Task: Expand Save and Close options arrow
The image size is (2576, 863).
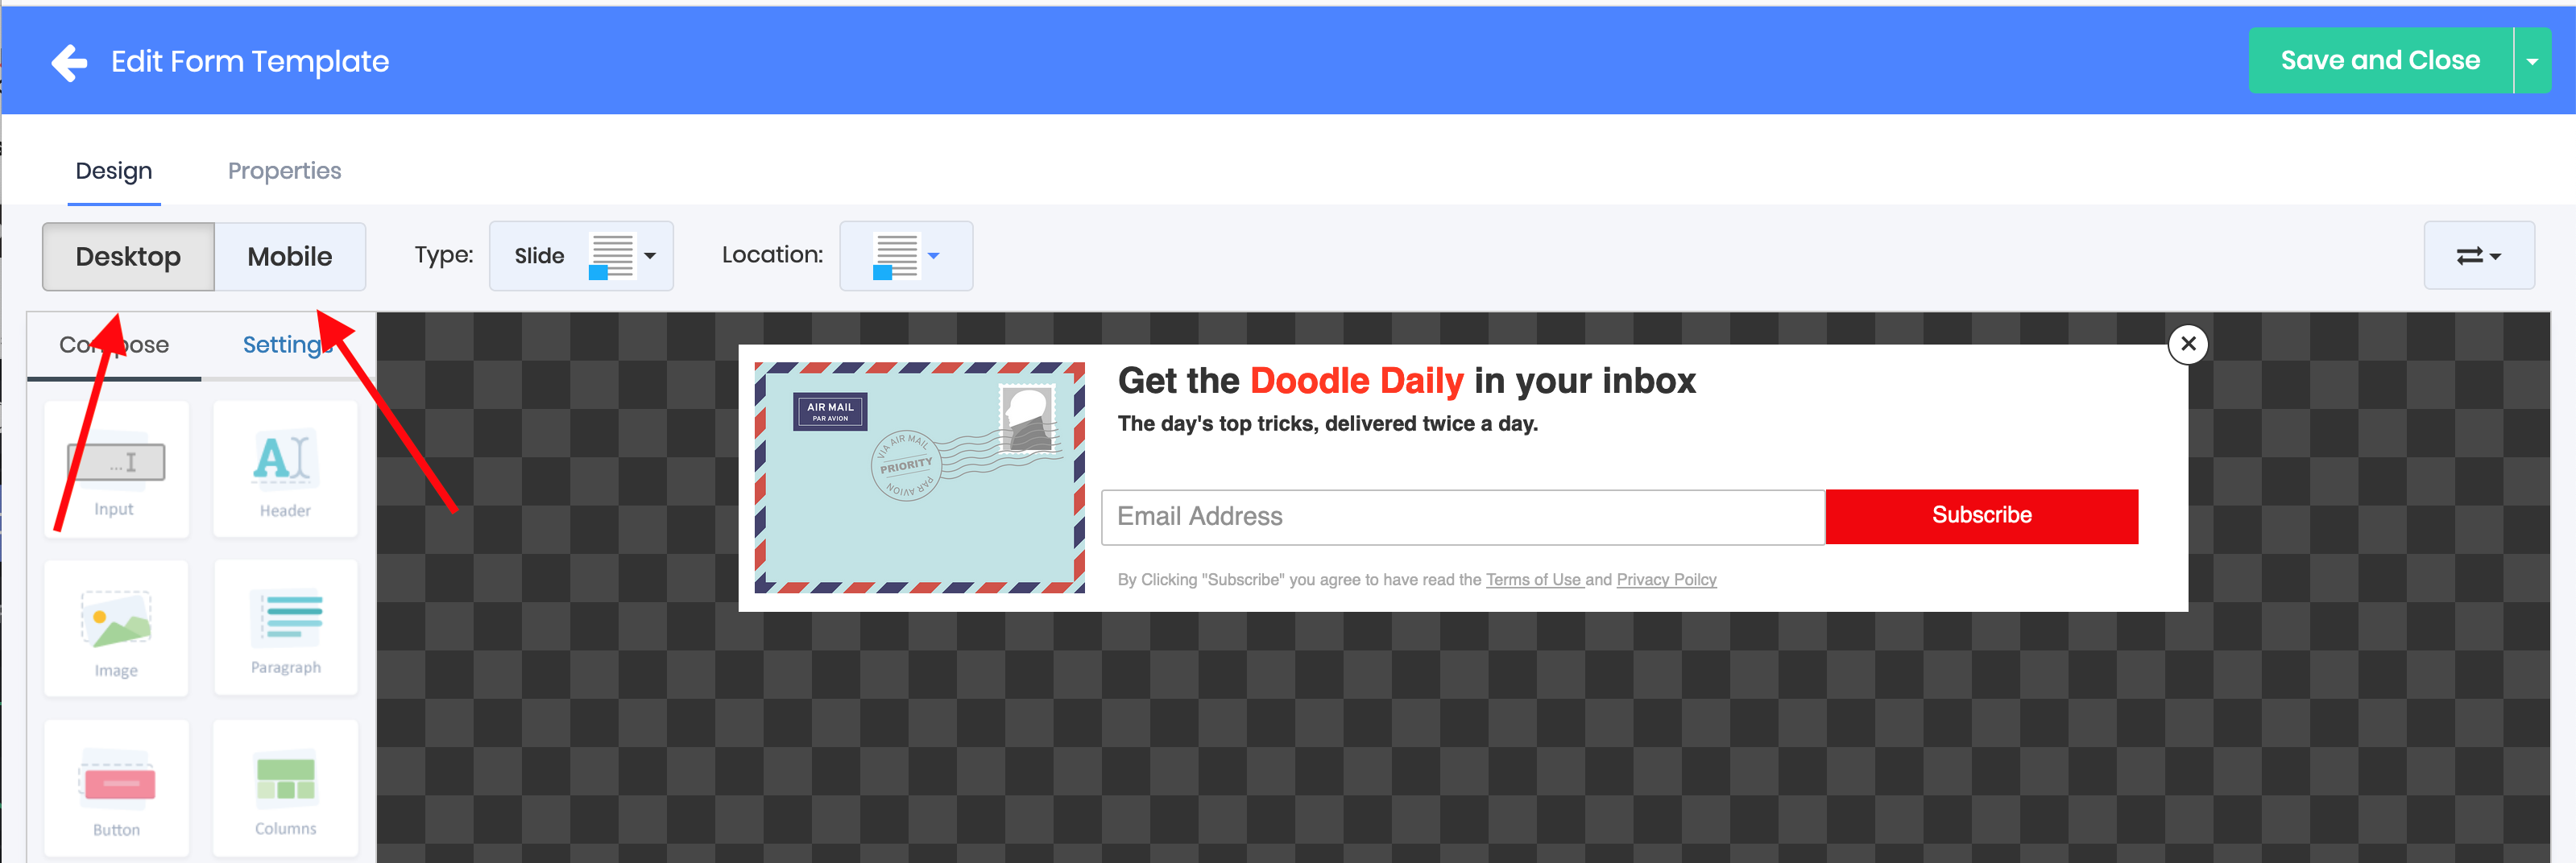Action: click(x=2532, y=61)
